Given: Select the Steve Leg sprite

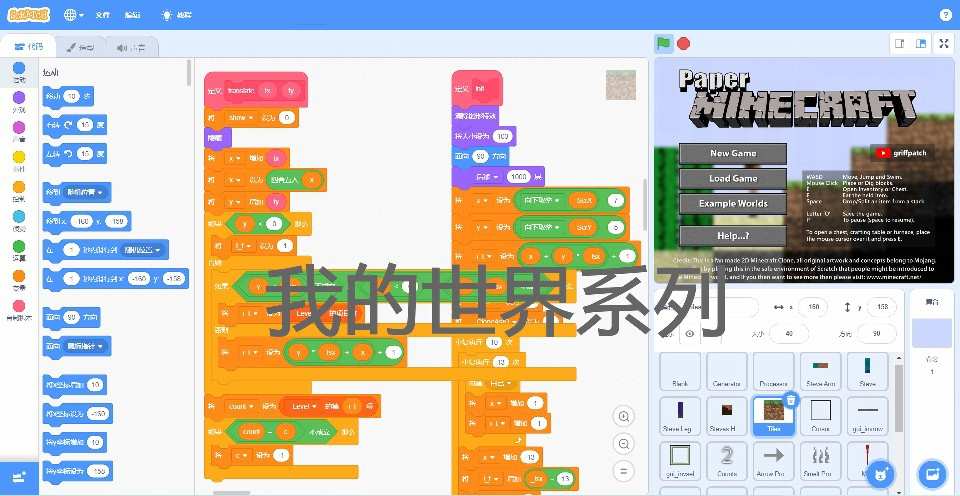Looking at the screenshot, I should pos(680,417).
